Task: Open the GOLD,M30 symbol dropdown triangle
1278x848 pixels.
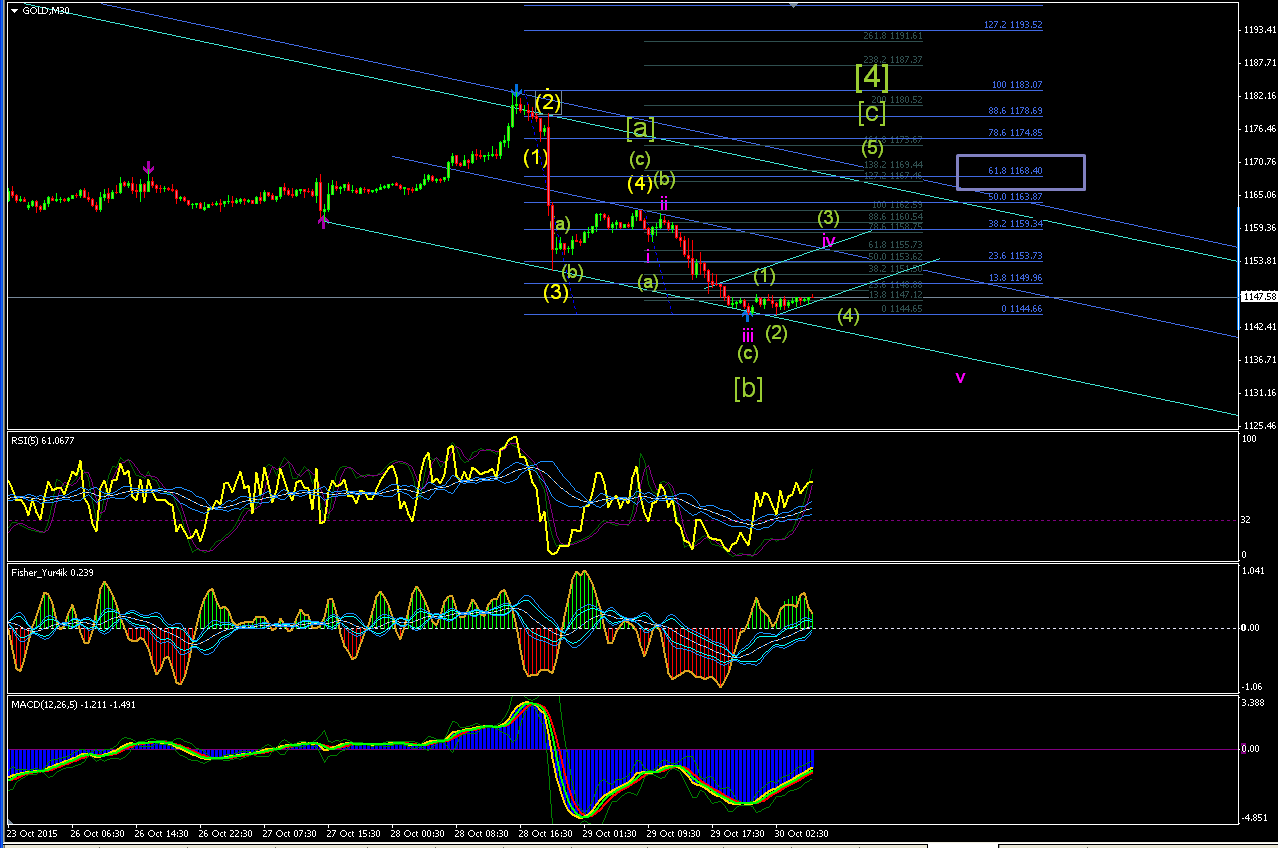Action: click(14, 10)
